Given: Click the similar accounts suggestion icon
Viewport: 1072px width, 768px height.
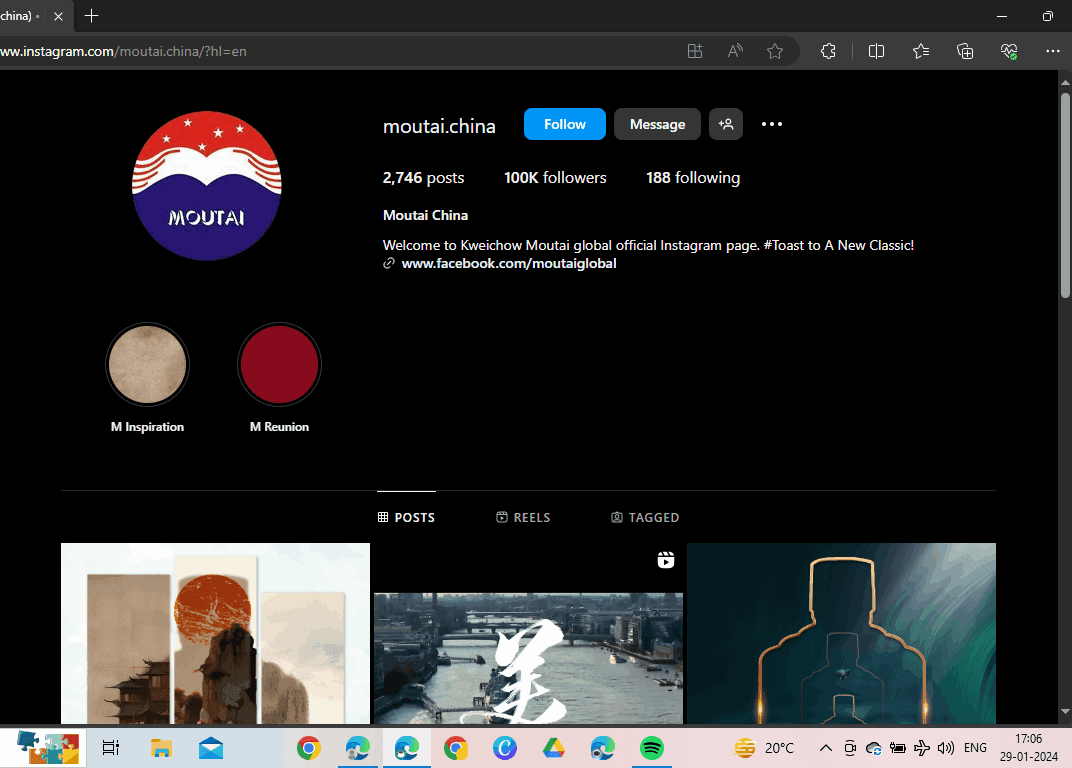Looking at the screenshot, I should click(x=726, y=124).
